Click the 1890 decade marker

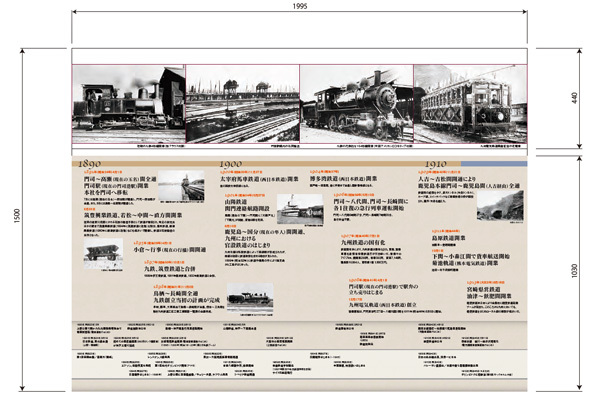pyautogui.click(x=87, y=163)
